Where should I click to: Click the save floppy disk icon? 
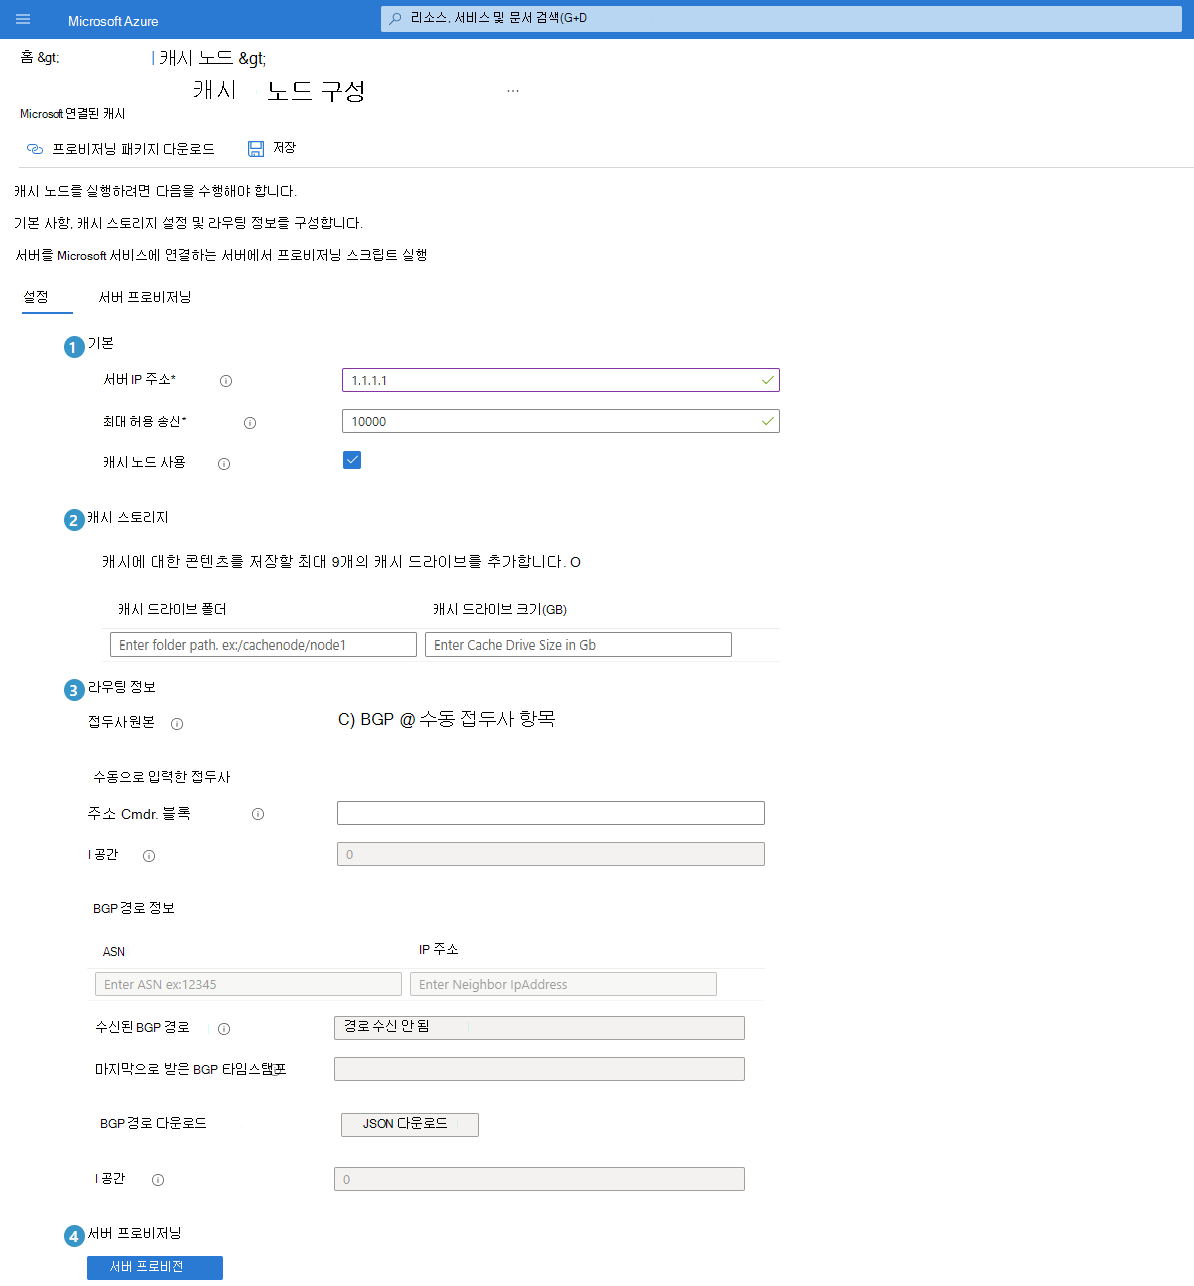click(x=256, y=148)
